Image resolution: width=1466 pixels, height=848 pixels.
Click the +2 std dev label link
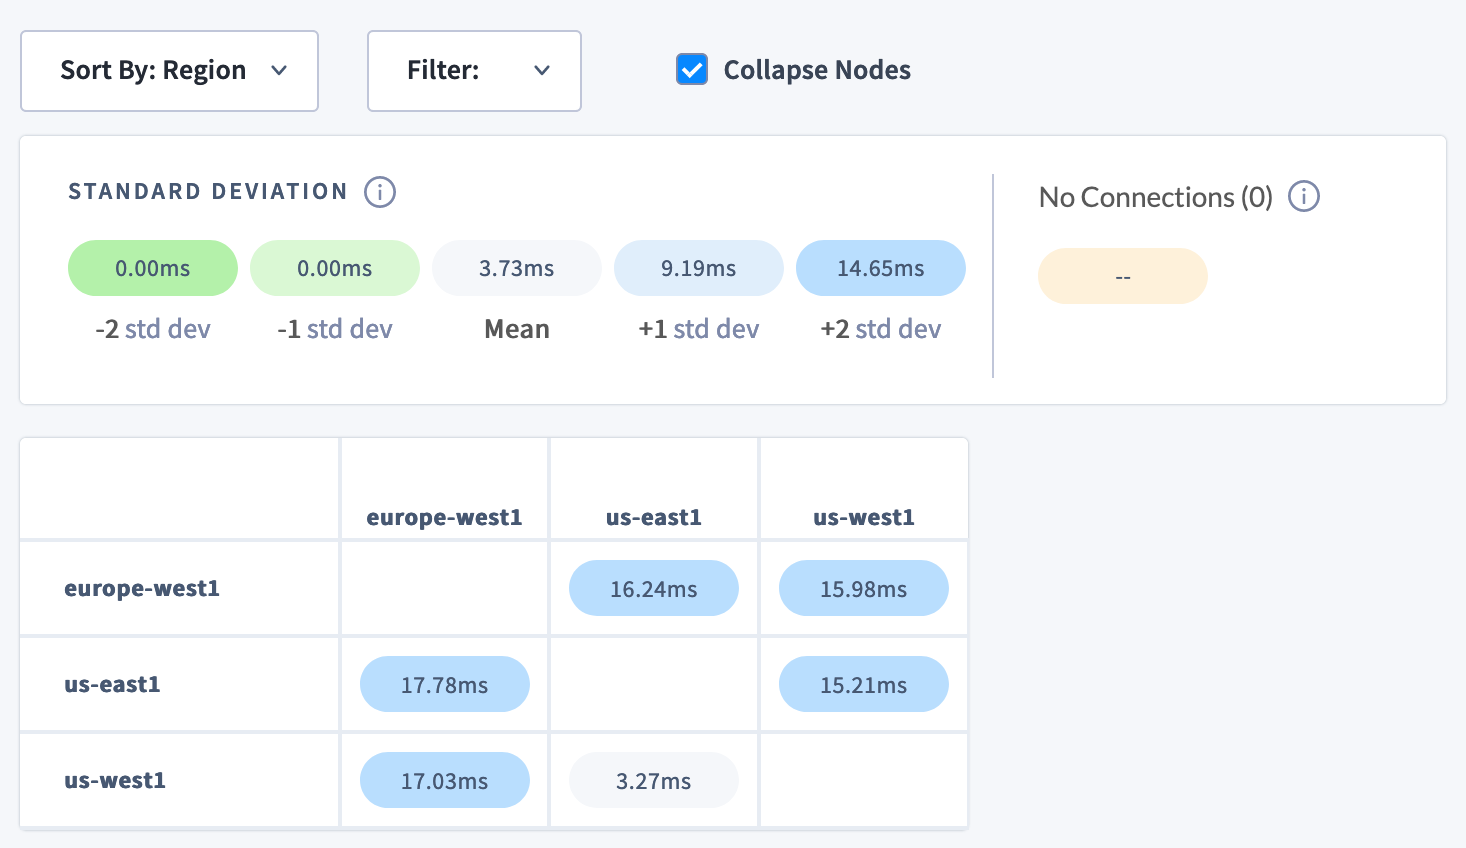(x=880, y=328)
